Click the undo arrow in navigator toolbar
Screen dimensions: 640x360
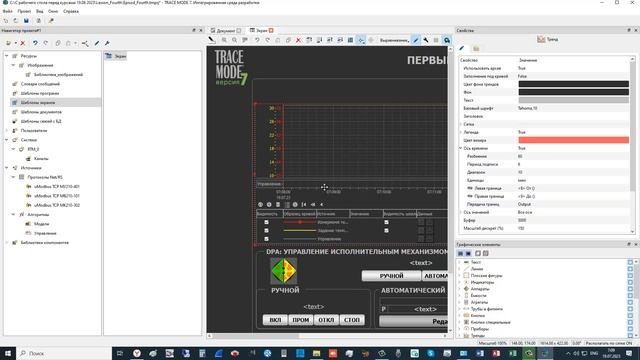(35, 43)
